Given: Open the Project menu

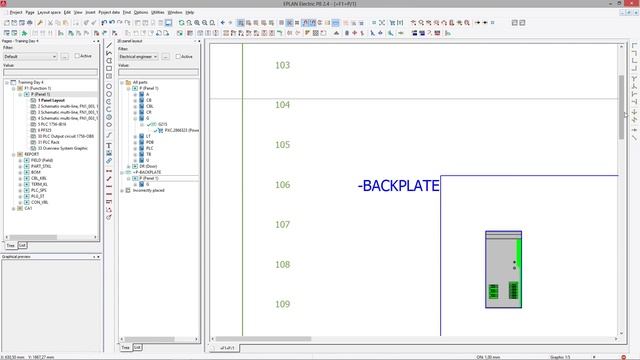Looking at the screenshot, I should tap(16, 13).
